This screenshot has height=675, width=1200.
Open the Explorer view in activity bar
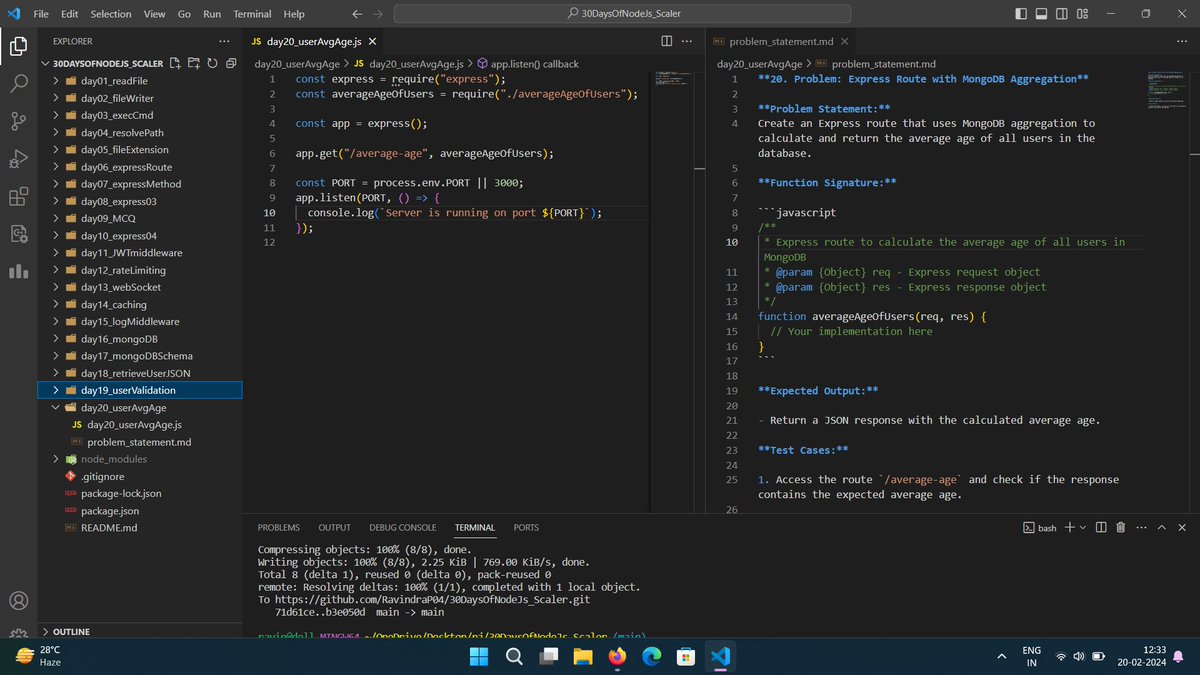(18, 46)
